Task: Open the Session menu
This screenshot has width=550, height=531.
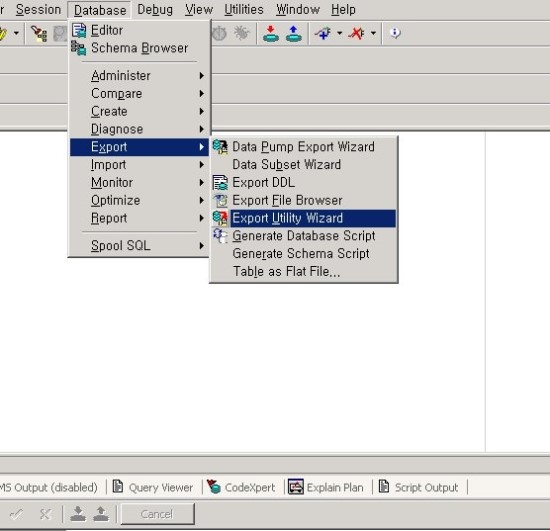Action: (38, 9)
